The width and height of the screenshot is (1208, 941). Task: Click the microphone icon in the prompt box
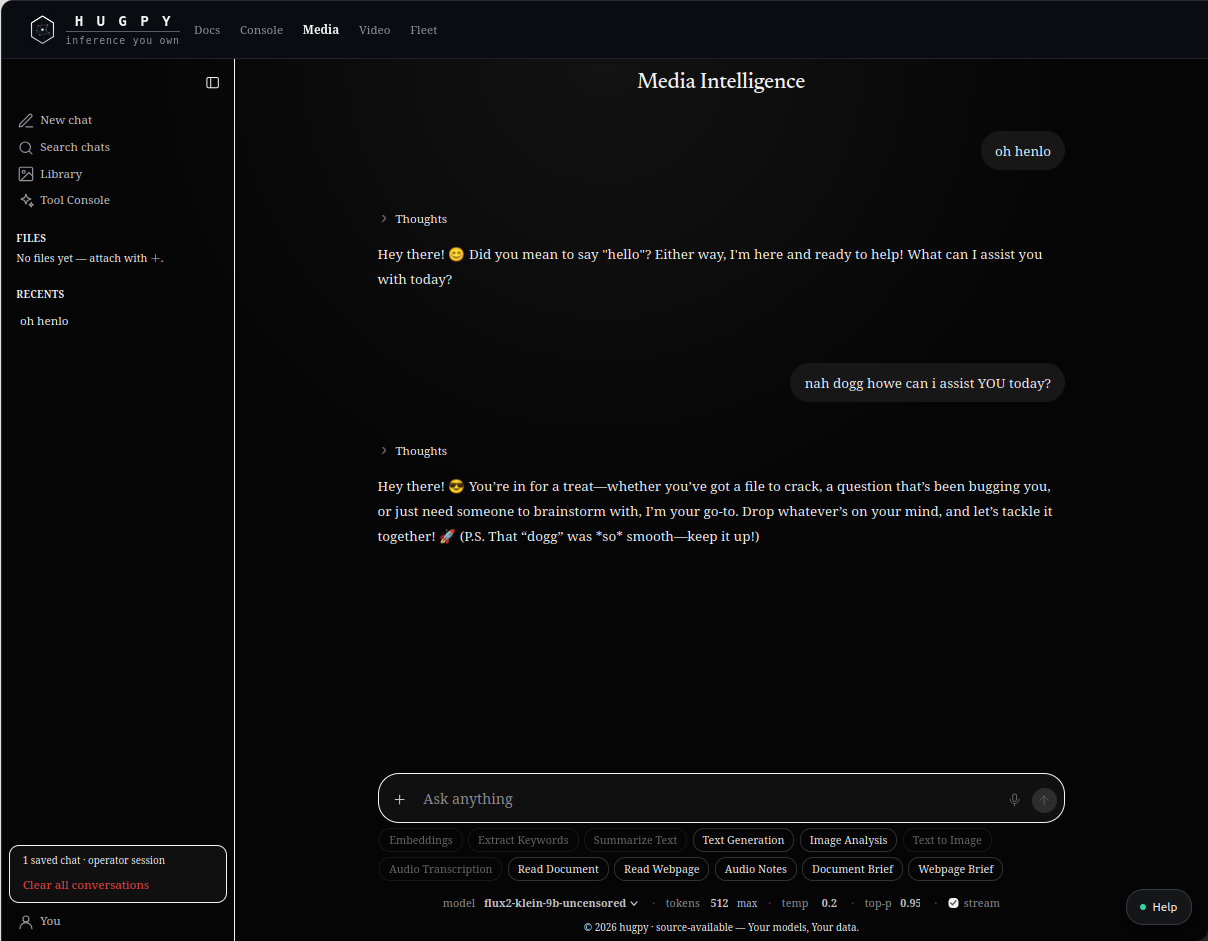1014,799
